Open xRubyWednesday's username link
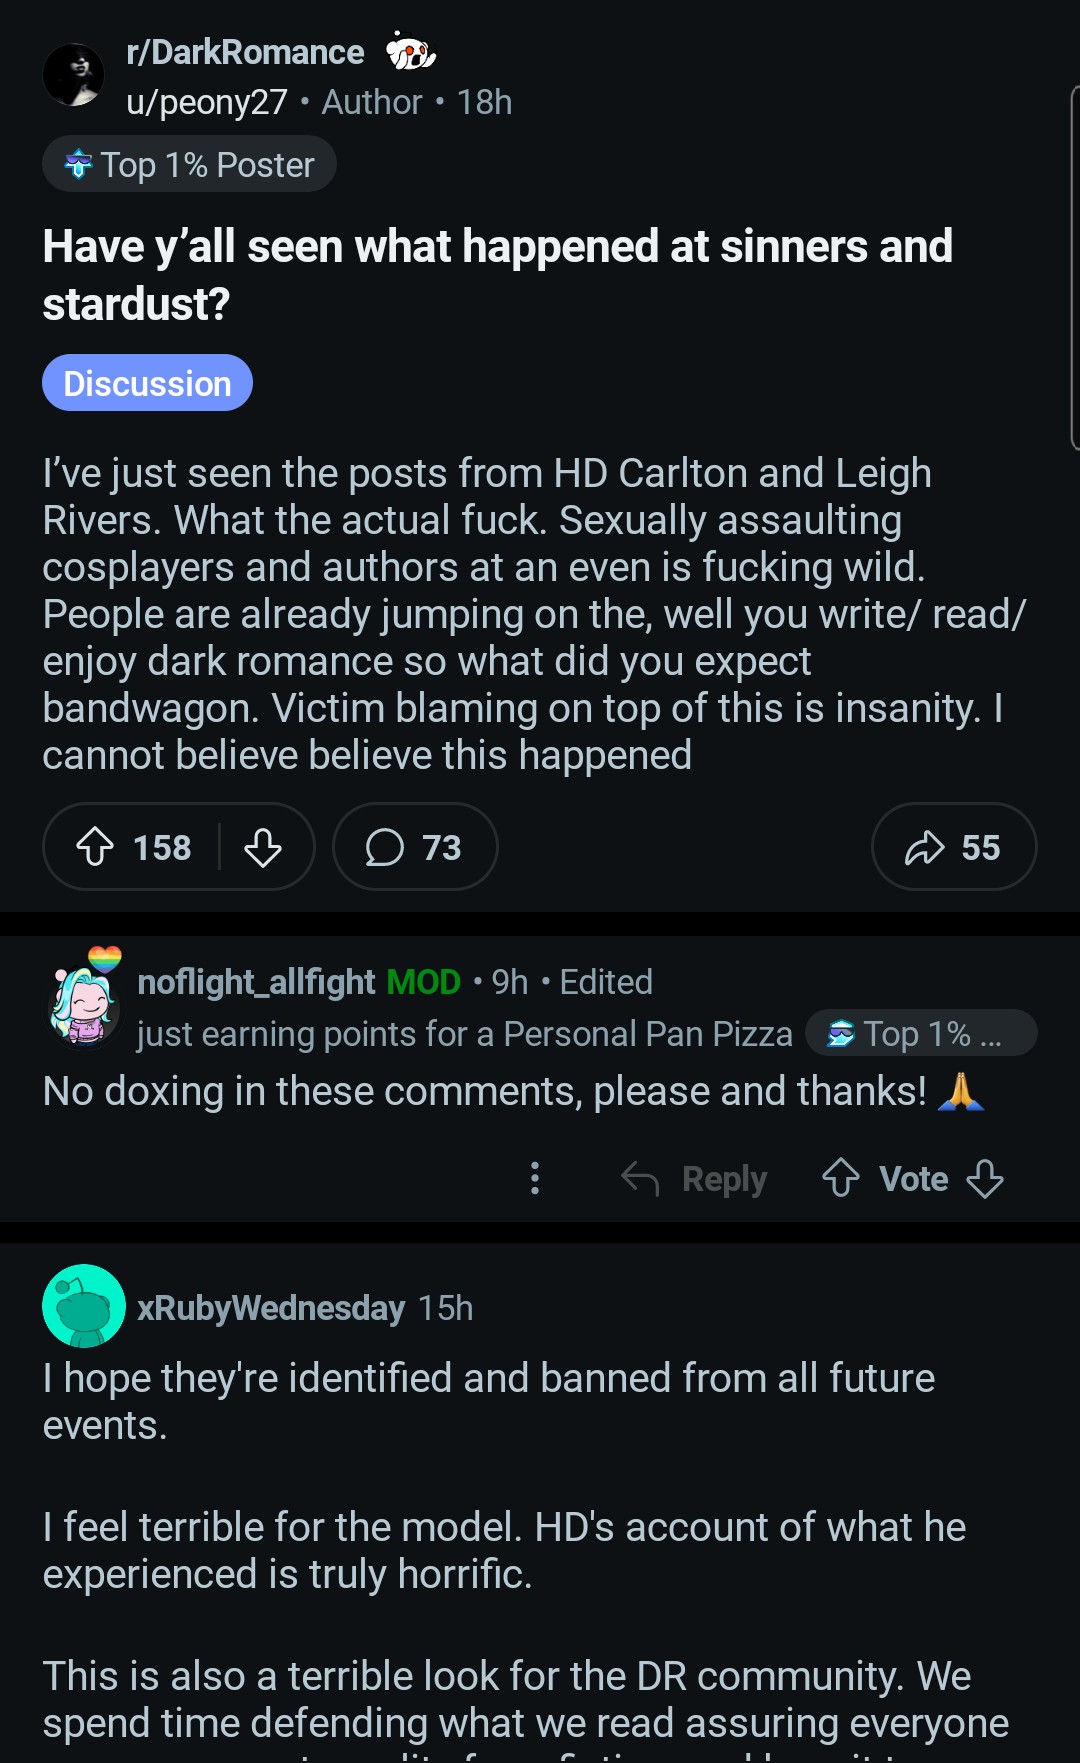The width and height of the screenshot is (1080, 1763). click(x=271, y=1307)
